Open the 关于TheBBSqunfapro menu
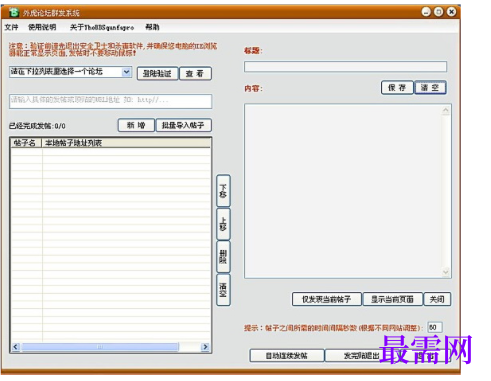 102,27
